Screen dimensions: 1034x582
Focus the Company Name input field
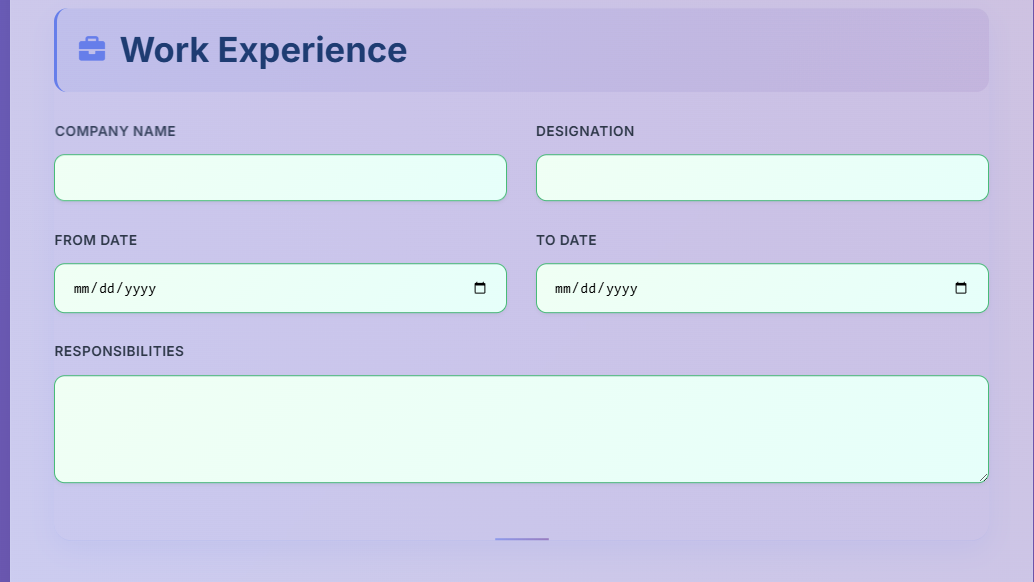280,177
